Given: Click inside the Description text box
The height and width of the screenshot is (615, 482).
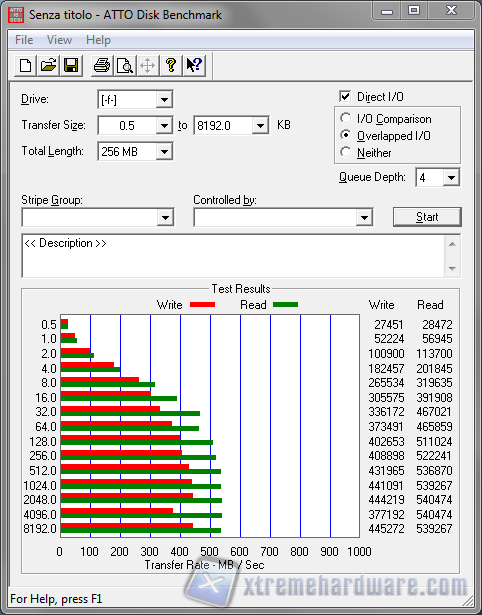Looking at the screenshot, I should point(234,256).
